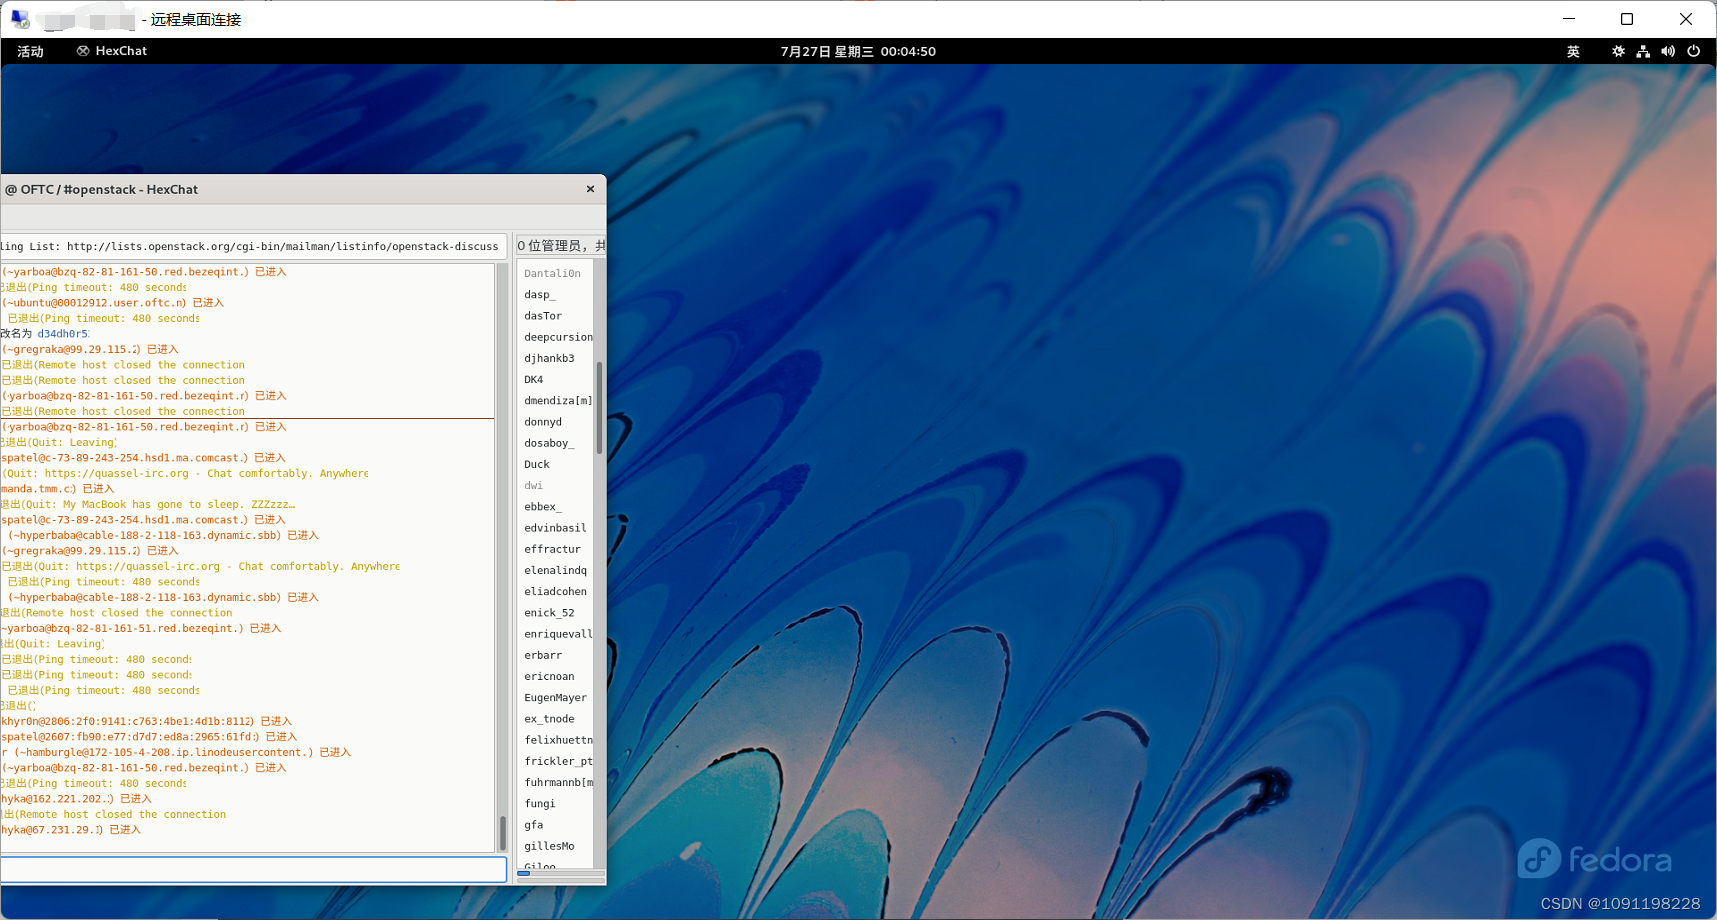Close the HexChat window with the x

(x=590, y=189)
